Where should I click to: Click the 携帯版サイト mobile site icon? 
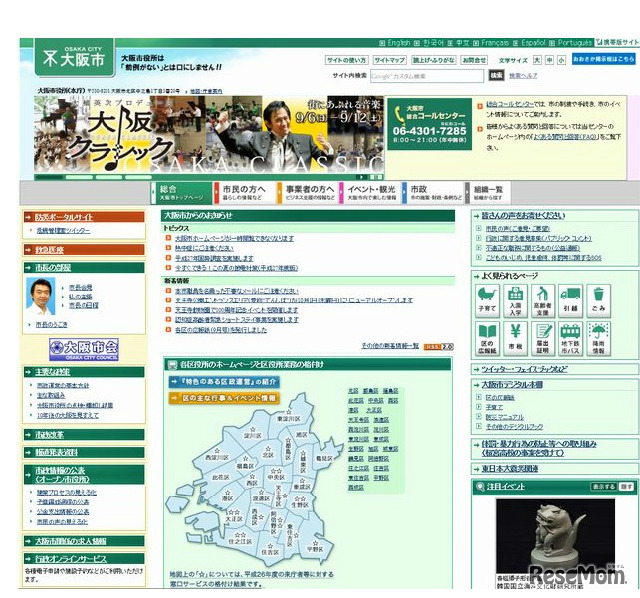pos(618,42)
